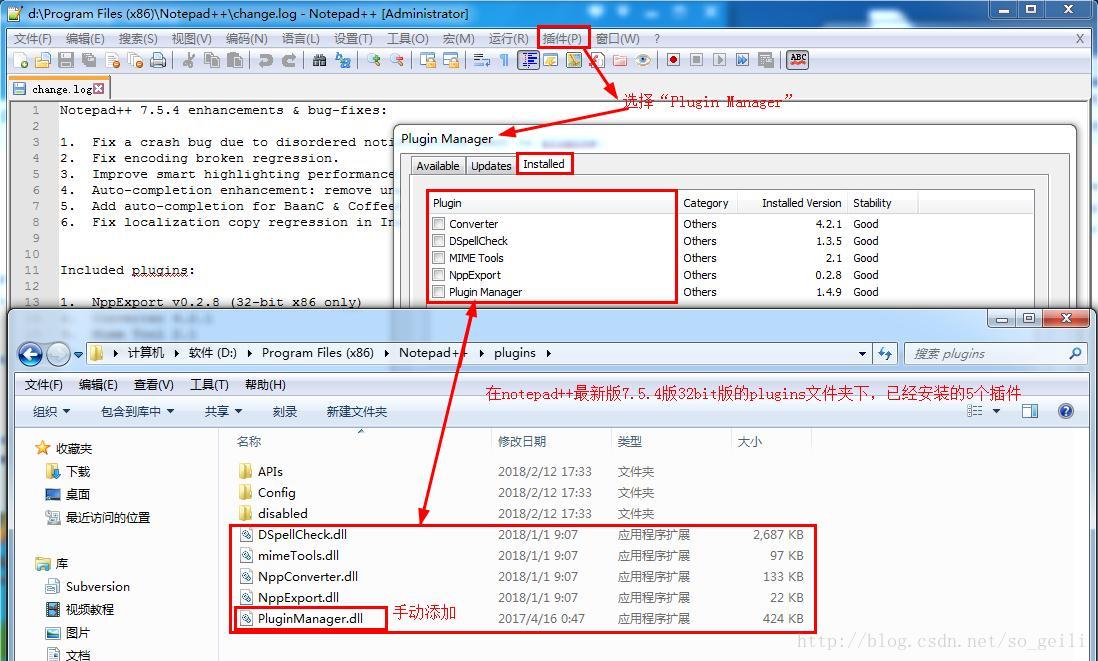Open the address bar history dropdown arrow
Screen dimensions: 1098x661
coord(862,354)
